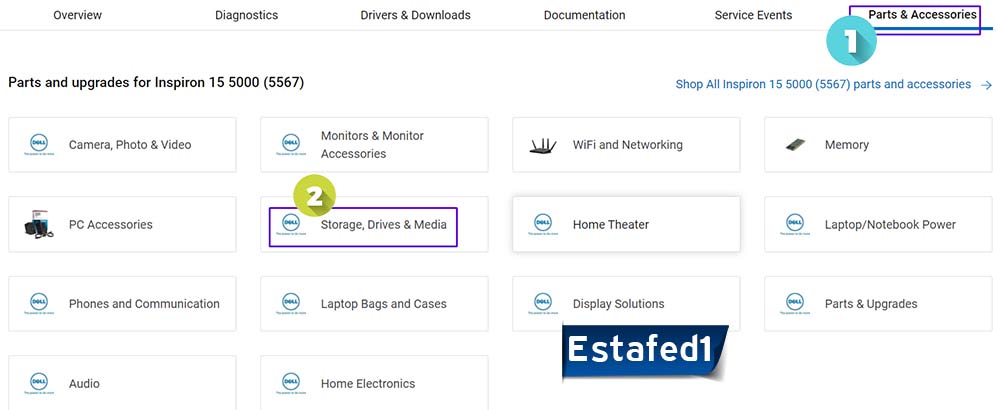The width and height of the screenshot is (996, 410).
Task: Click the Dell logo next to Laptop Bags and Cases
Action: tap(291, 304)
